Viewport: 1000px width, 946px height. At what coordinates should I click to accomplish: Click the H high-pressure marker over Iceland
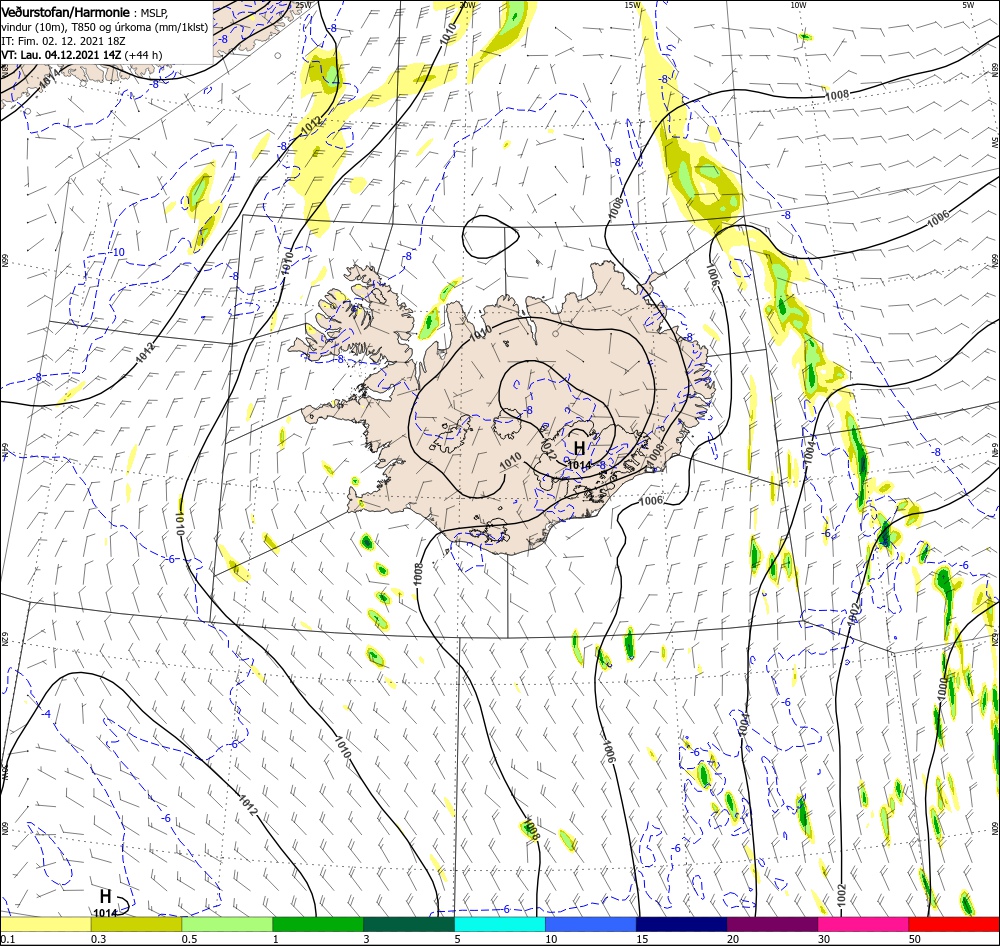[x=579, y=448]
